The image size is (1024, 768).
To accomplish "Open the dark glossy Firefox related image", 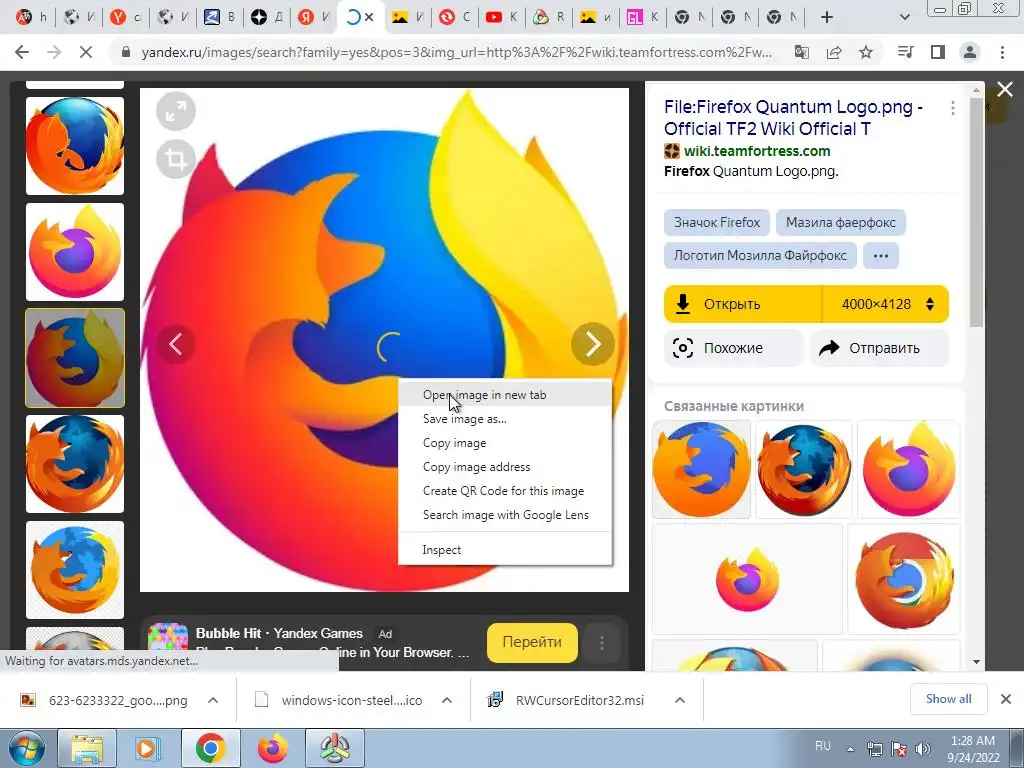I will click(x=804, y=469).
